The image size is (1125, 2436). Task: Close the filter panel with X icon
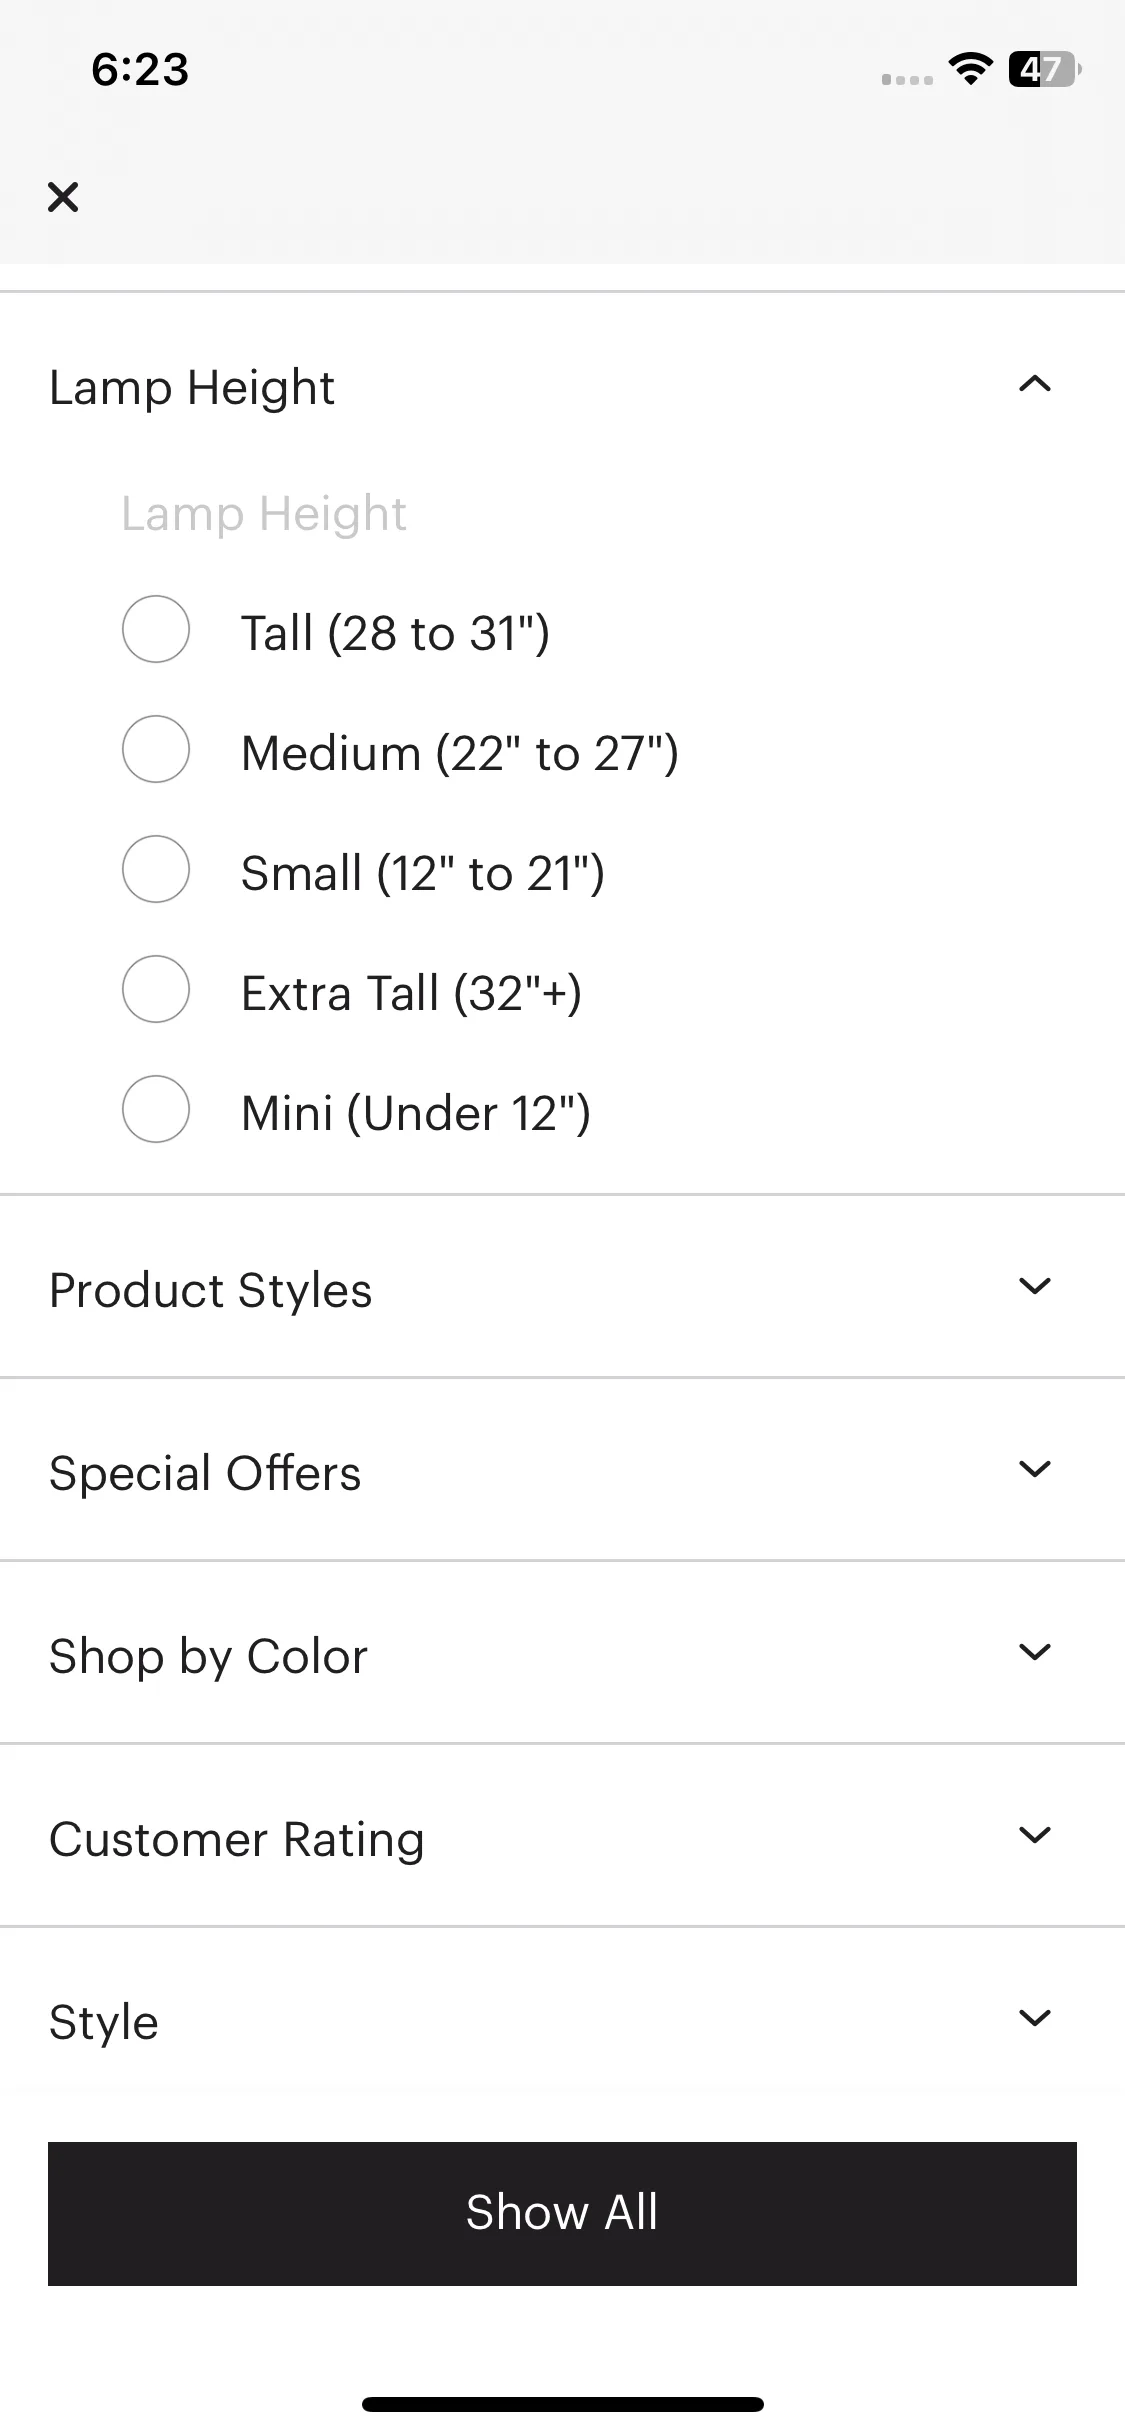(63, 197)
